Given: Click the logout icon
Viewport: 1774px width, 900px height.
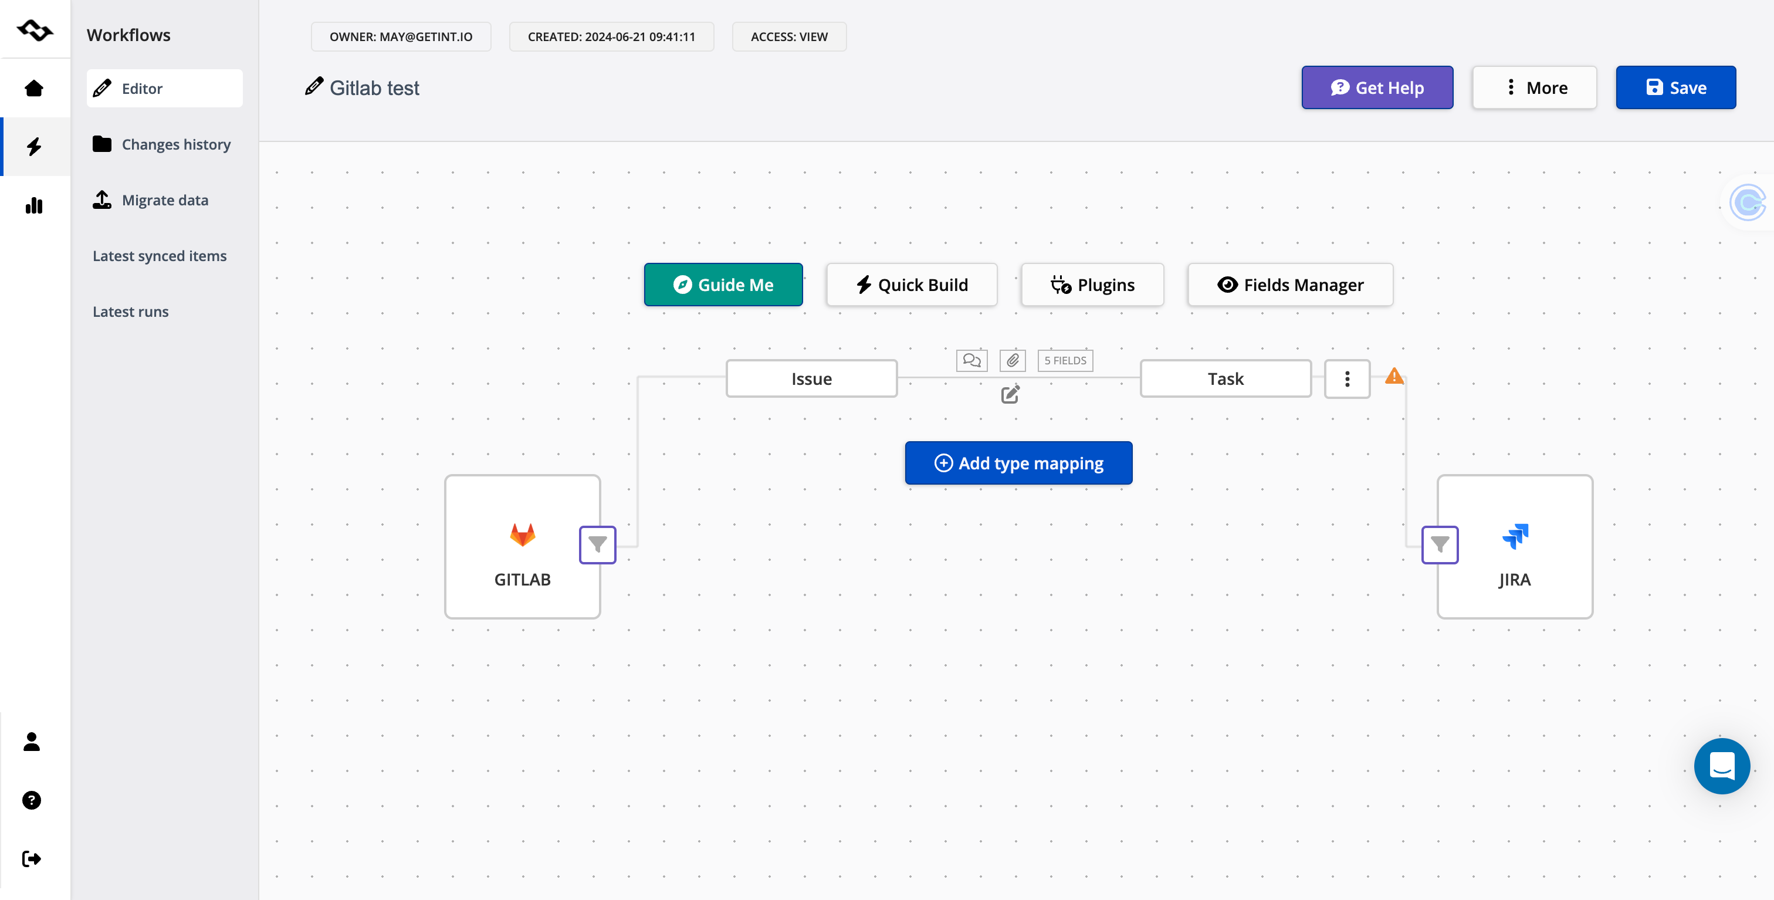Looking at the screenshot, I should (x=32, y=859).
